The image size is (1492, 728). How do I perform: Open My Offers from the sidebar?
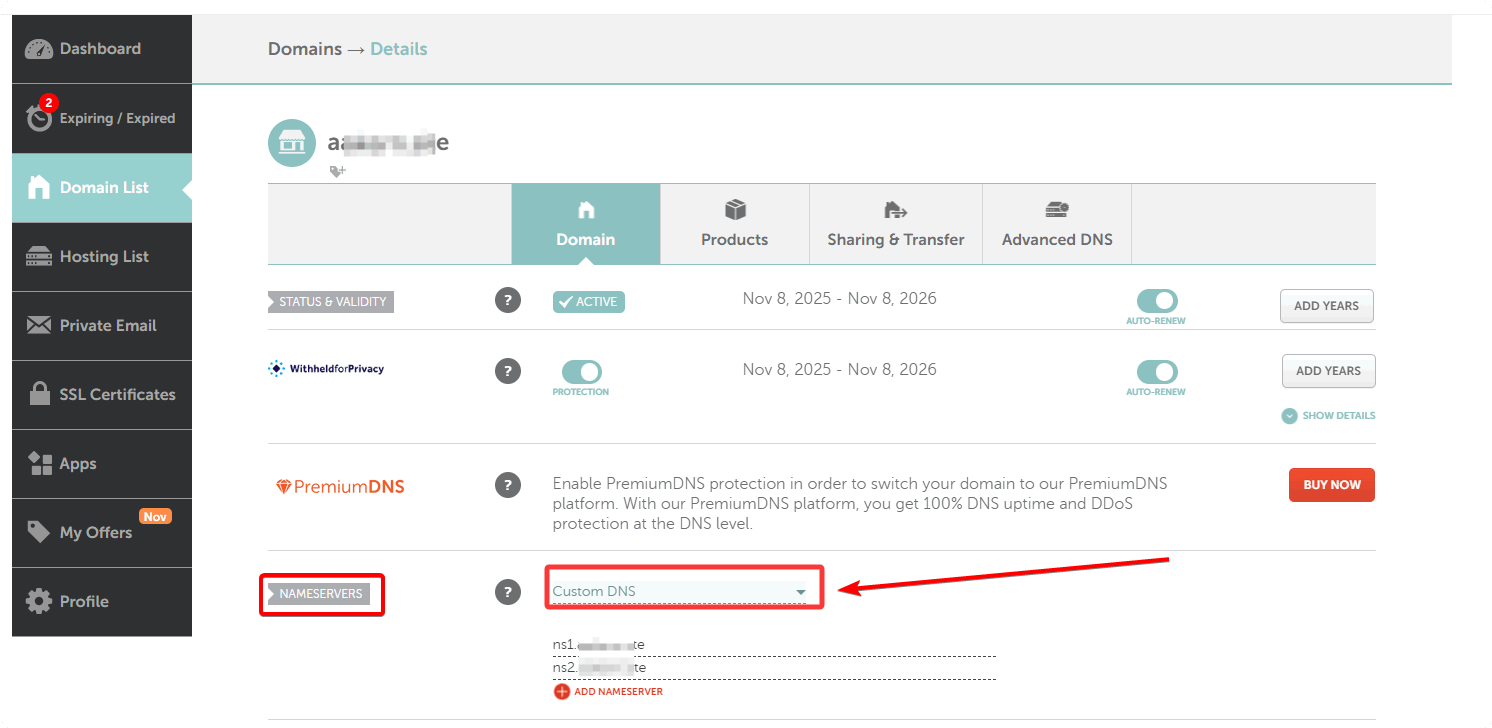point(102,532)
